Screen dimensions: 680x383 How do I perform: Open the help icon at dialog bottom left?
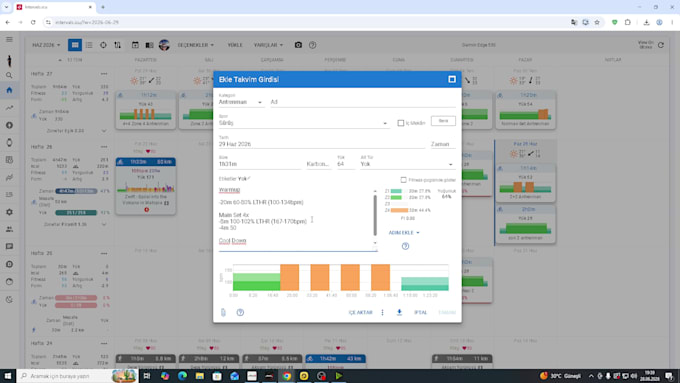tap(240, 312)
